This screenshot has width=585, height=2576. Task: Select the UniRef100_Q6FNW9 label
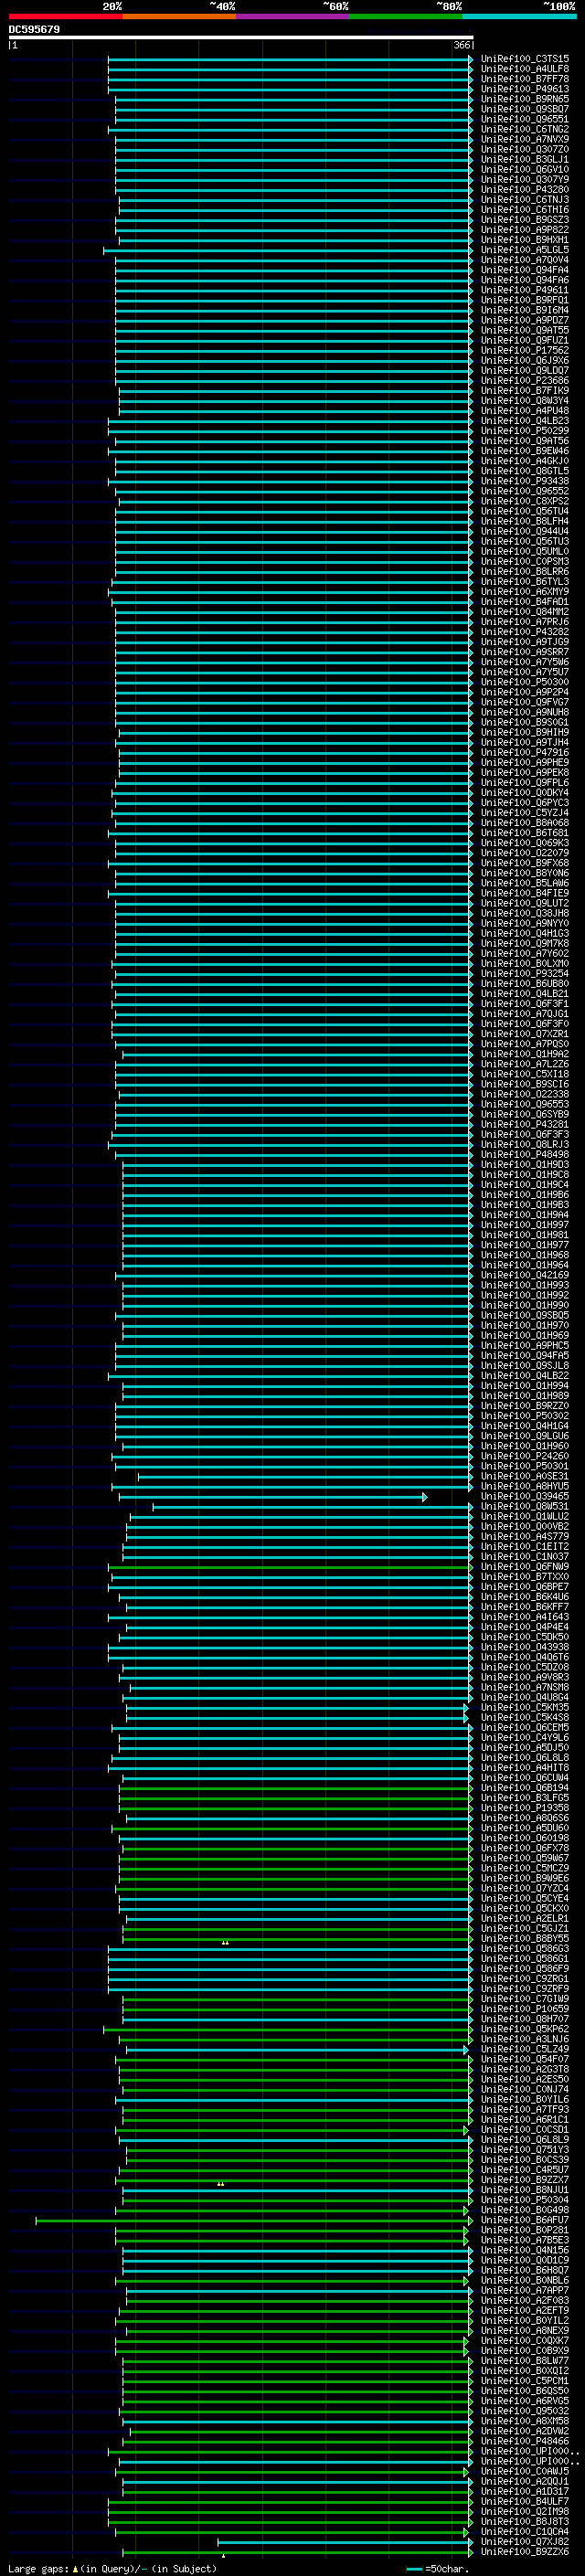coord(525,1567)
